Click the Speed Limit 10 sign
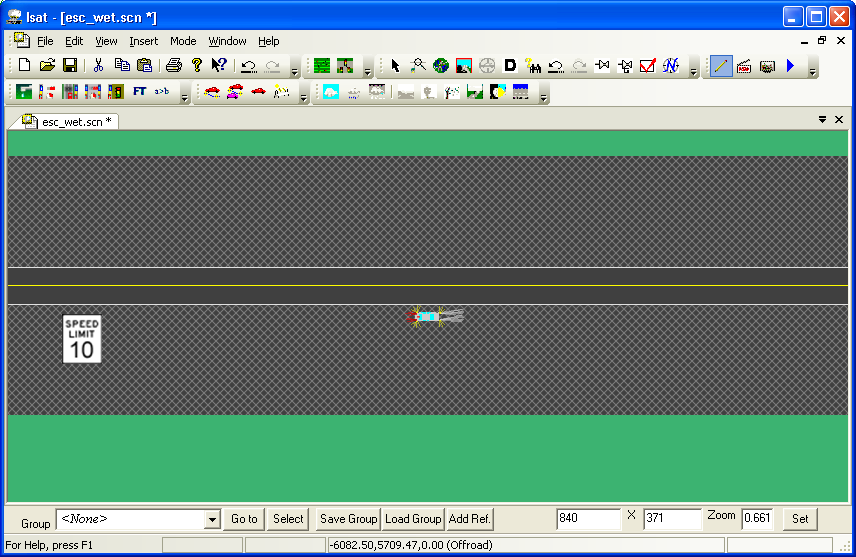 point(82,339)
